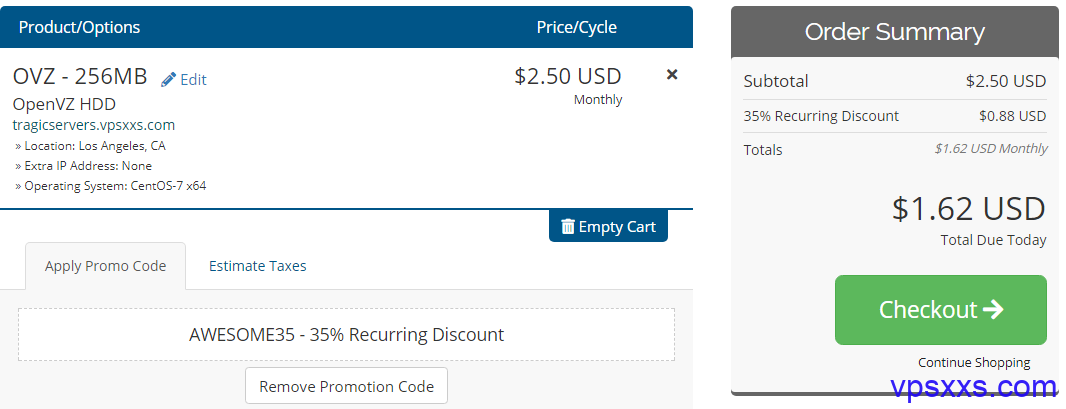Viewport: 1066px width, 409px height.
Task: Empty the cart using the Empty Cart button
Action: point(608,226)
